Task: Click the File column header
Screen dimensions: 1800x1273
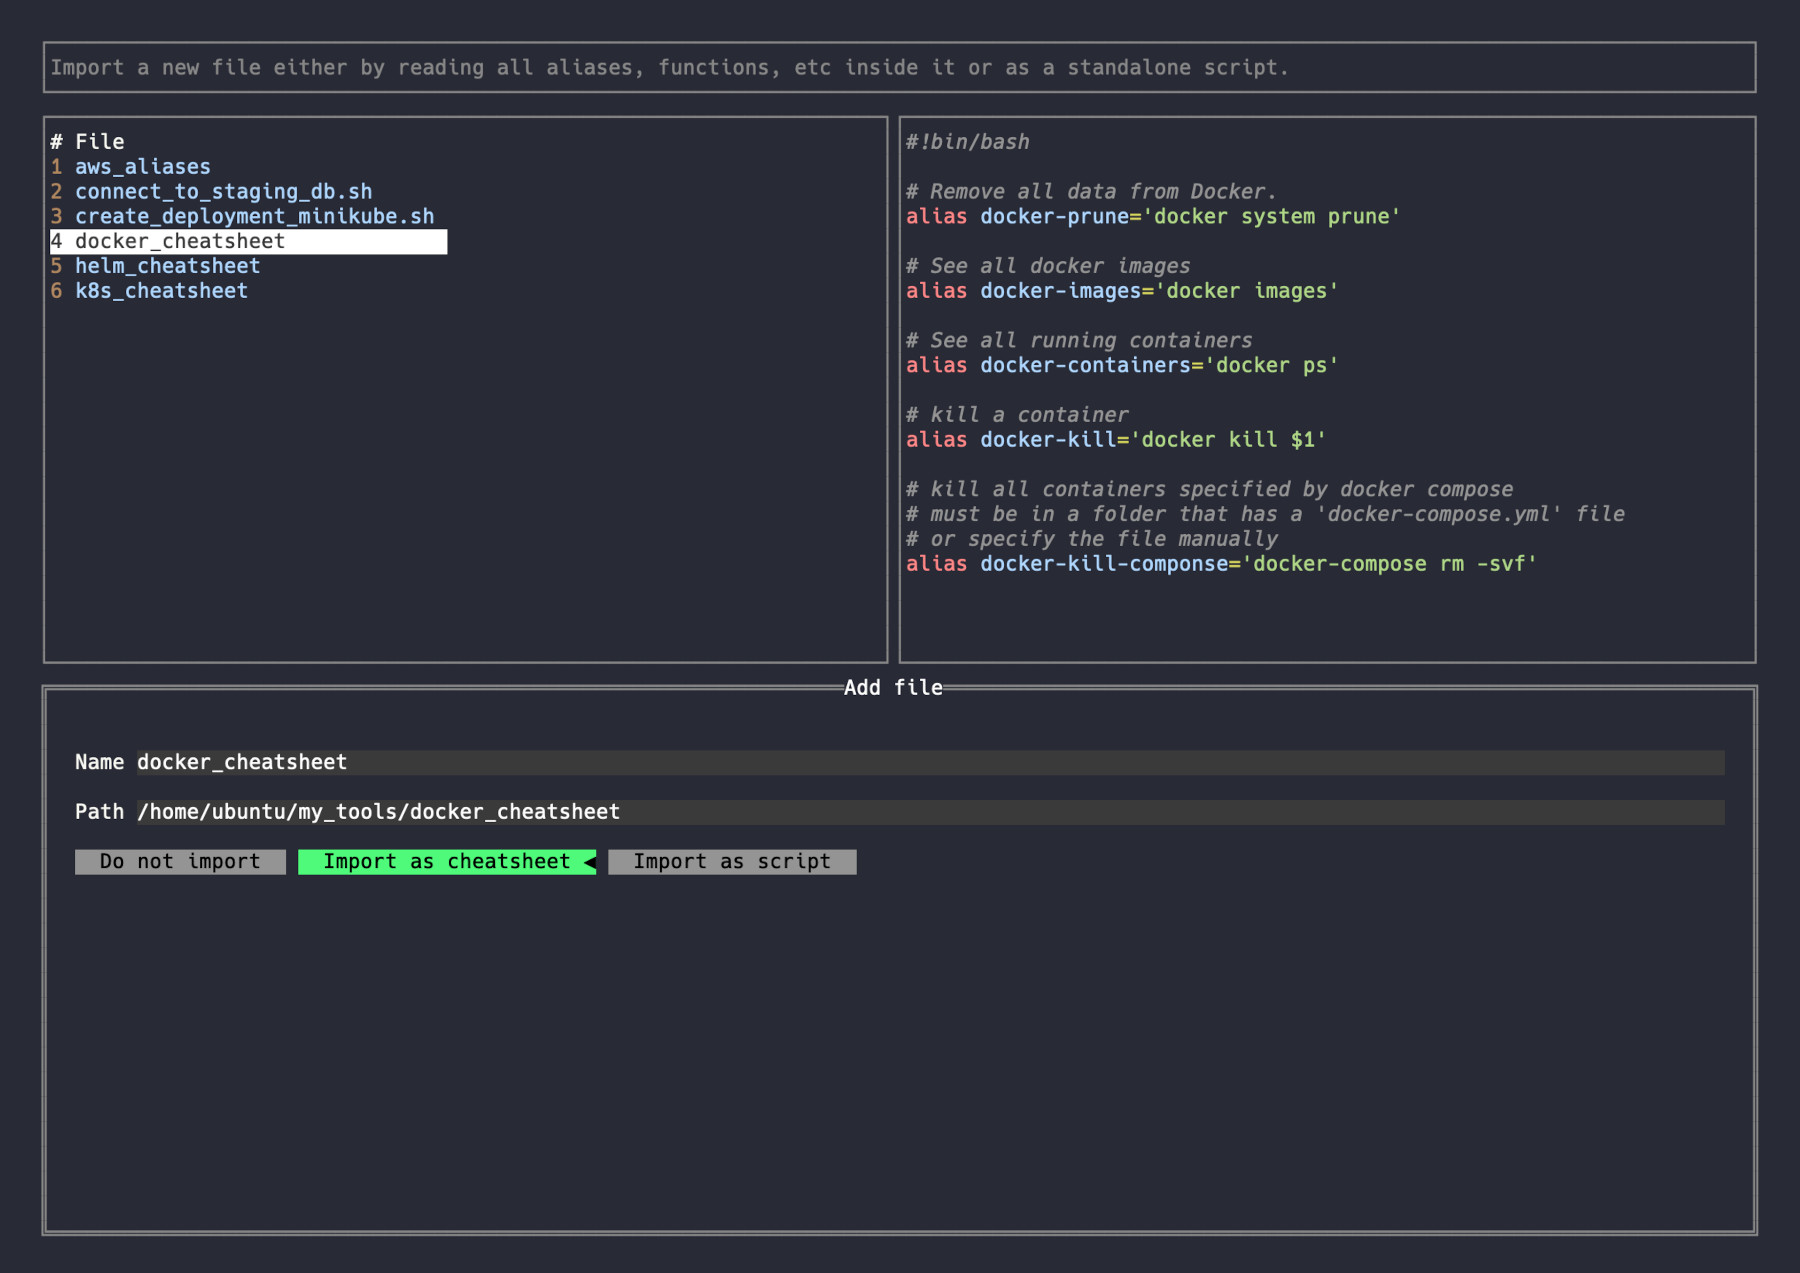Action: pyautogui.click(x=99, y=142)
